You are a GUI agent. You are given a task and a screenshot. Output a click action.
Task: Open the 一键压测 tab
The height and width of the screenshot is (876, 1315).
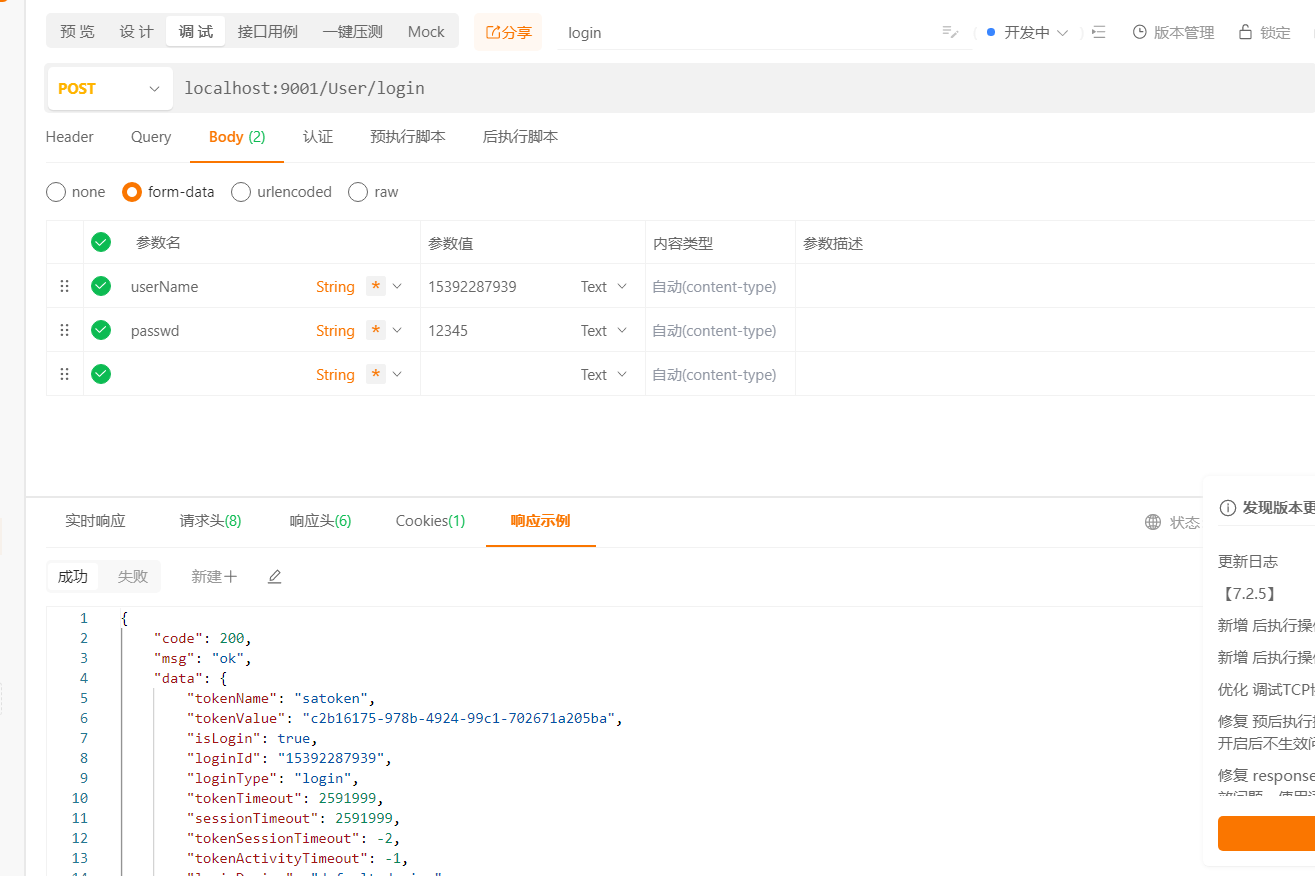click(352, 32)
